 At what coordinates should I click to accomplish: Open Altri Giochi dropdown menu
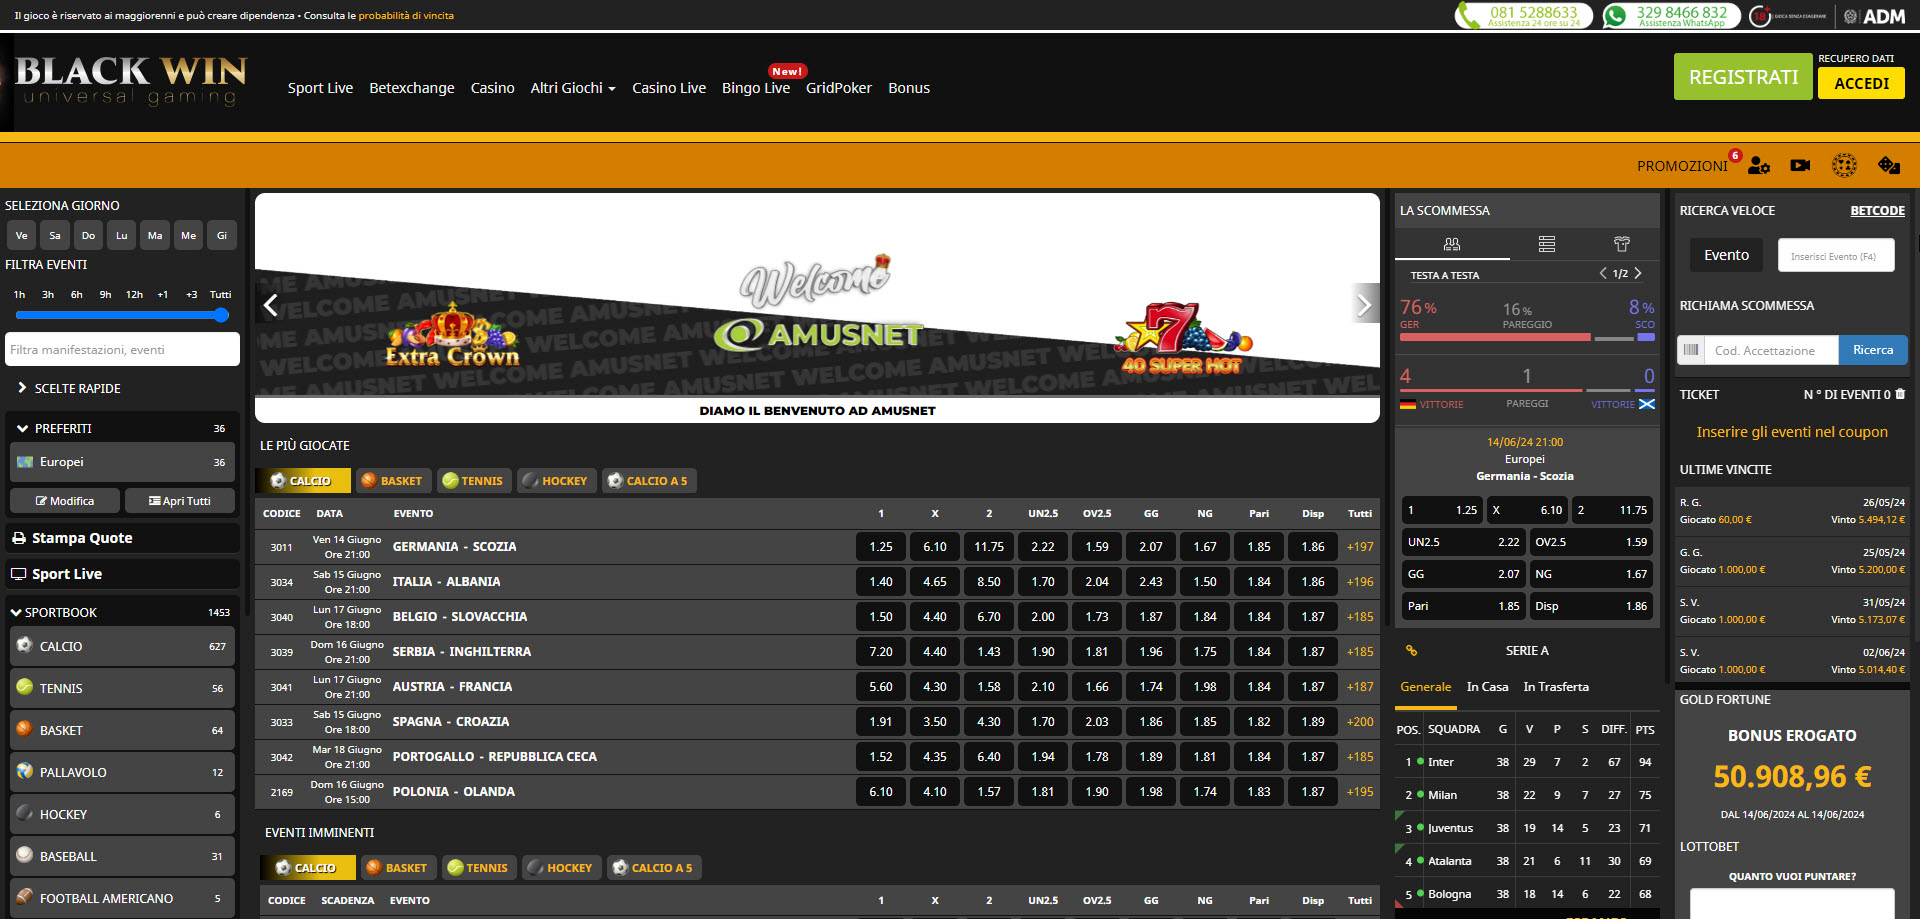[573, 88]
